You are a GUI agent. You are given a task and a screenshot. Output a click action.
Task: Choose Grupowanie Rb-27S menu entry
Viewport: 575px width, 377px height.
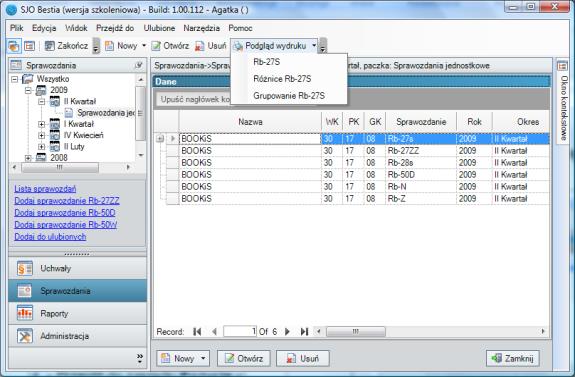click(289, 96)
